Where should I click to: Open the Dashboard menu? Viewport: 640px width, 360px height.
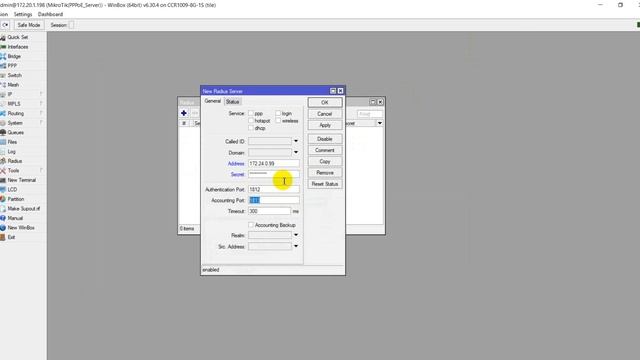pos(50,14)
